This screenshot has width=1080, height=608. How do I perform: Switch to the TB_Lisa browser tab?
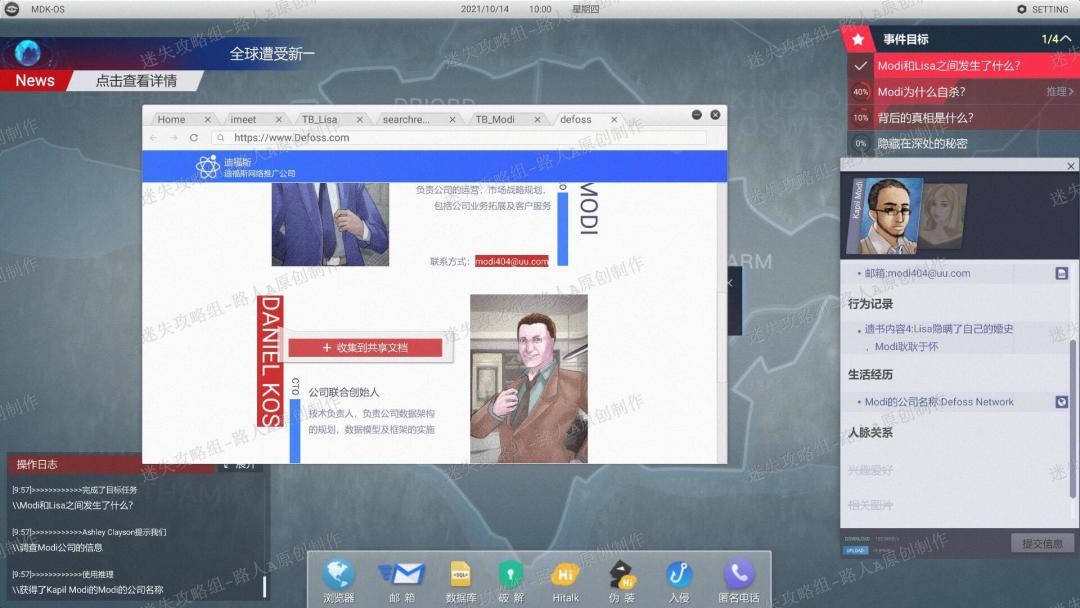coord(320,119)
